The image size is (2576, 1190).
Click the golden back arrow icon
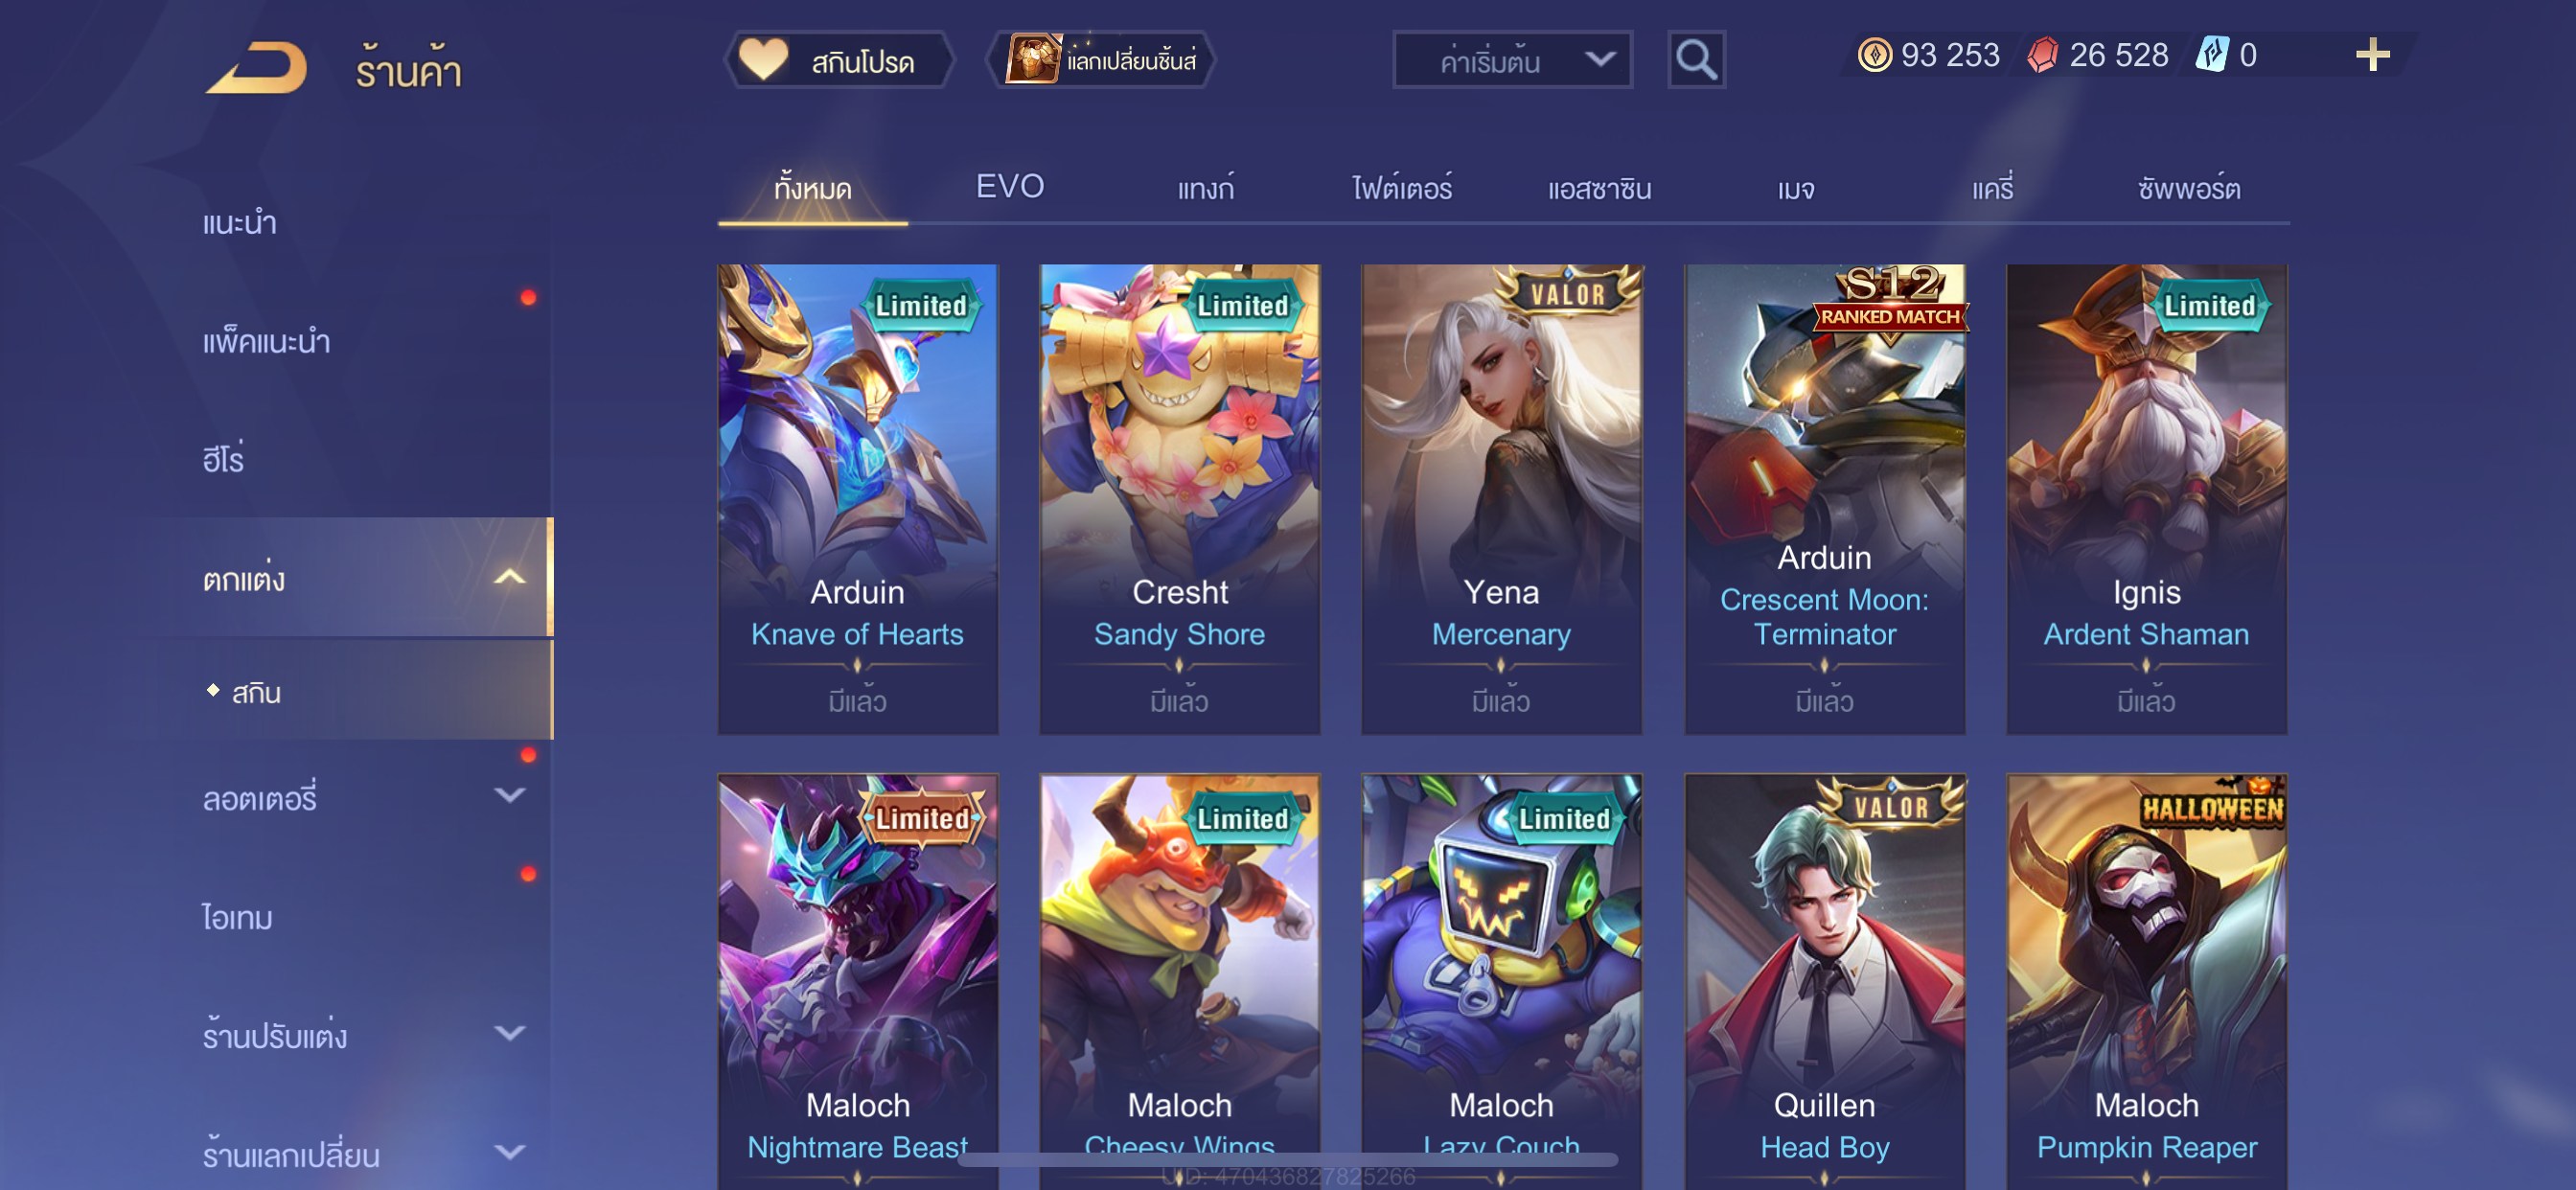click(258, 68)
